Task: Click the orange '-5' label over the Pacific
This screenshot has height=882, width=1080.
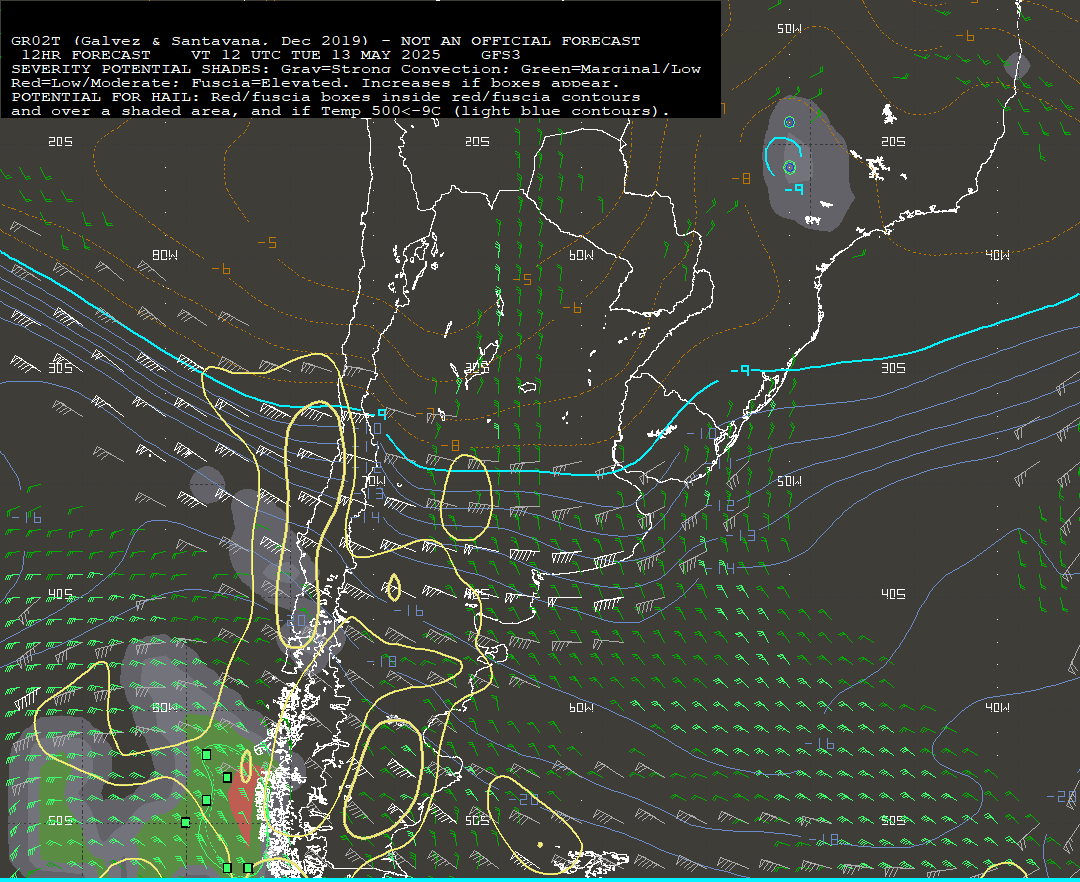Action: tap(267, 242)
